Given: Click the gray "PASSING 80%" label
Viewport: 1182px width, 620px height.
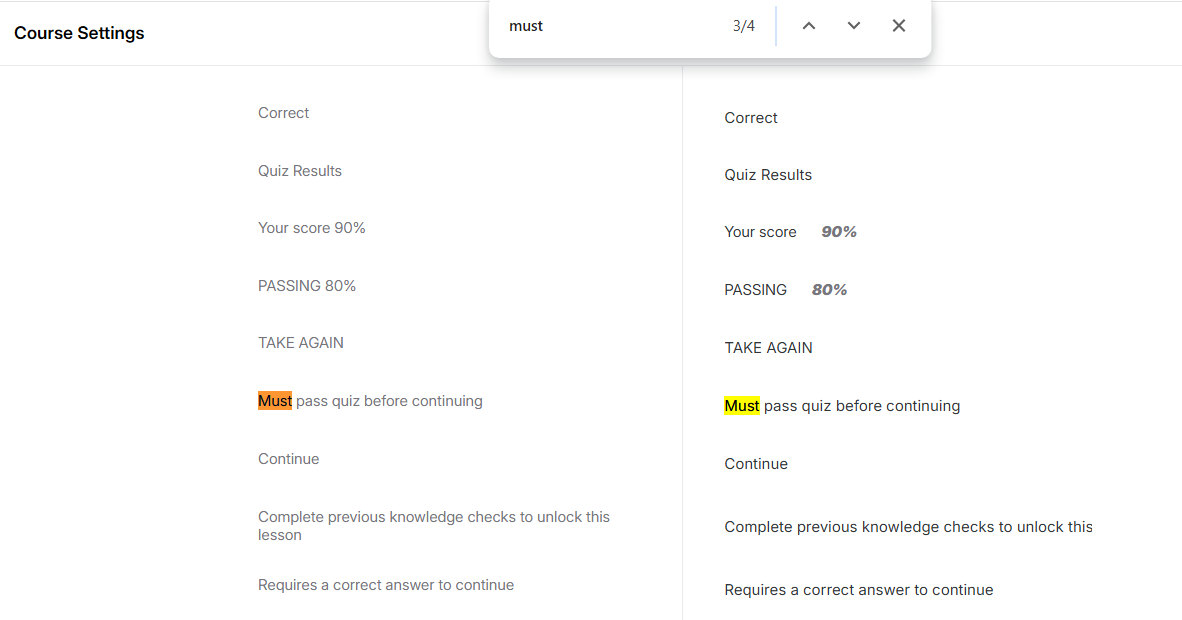Looking at the screenshot, I should pyautogui.click(x=307, y=286).
